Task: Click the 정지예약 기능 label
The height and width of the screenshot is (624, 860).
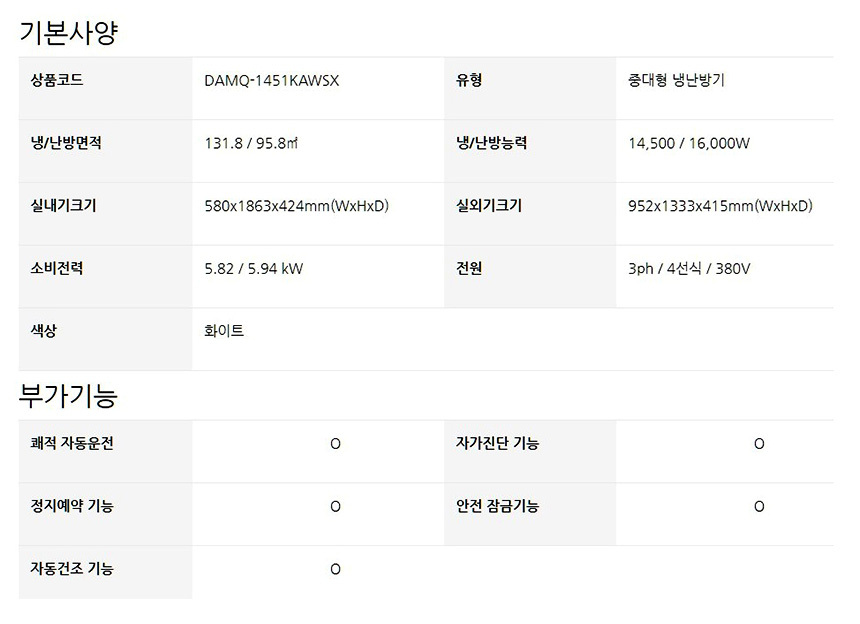Action: coord(72,507)
